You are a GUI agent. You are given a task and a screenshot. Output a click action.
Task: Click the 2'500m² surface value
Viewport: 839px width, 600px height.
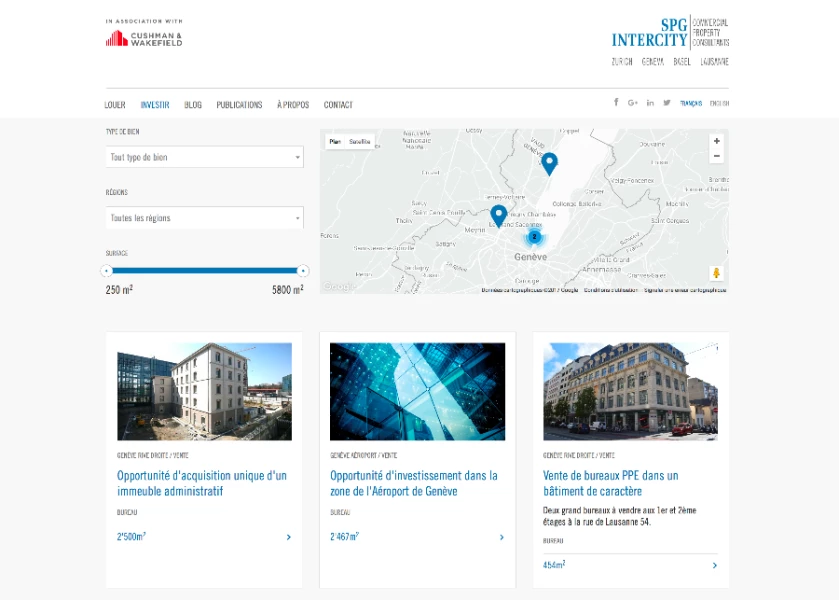(131, 536)
